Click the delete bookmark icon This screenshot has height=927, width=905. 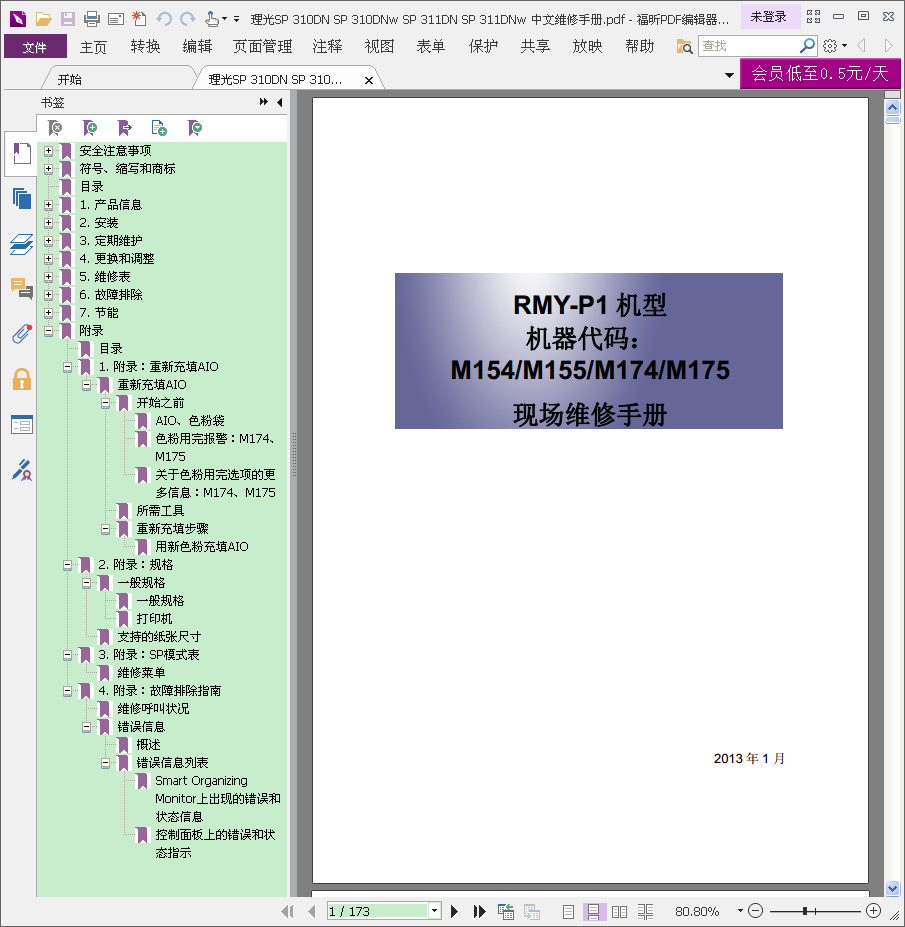point(54,128)
